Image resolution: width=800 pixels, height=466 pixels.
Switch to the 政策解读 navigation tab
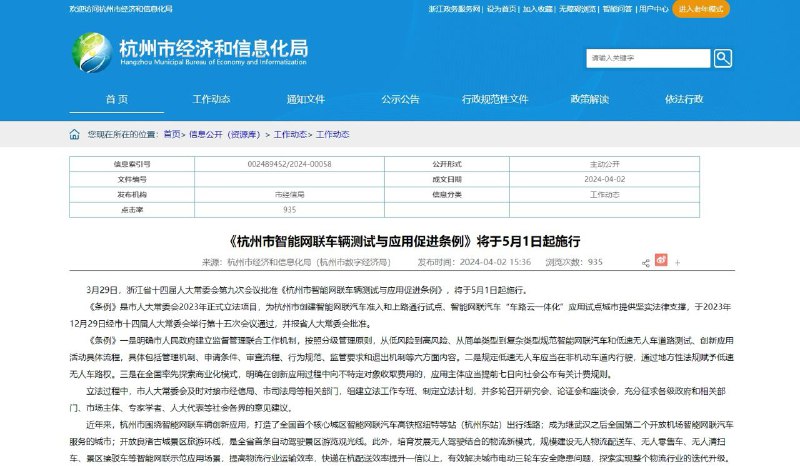point(589,99)
